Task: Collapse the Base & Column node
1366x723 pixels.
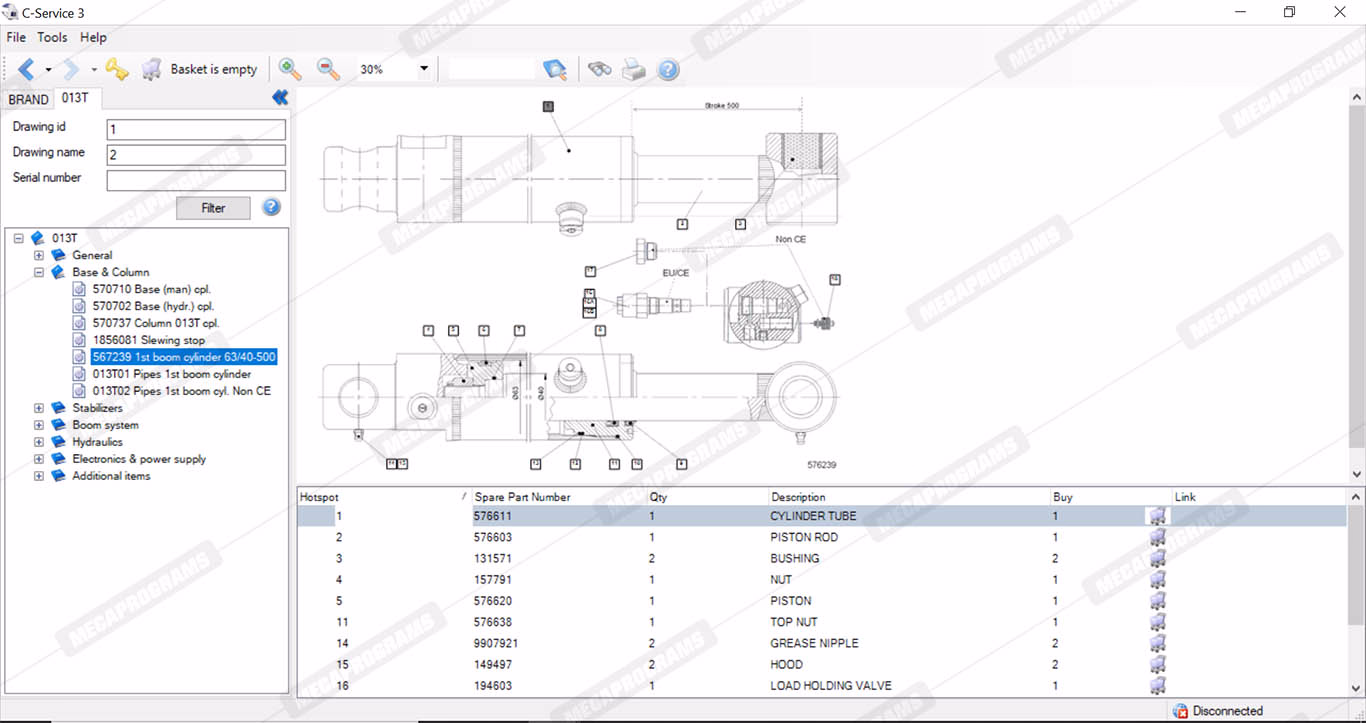Action: 39,272
